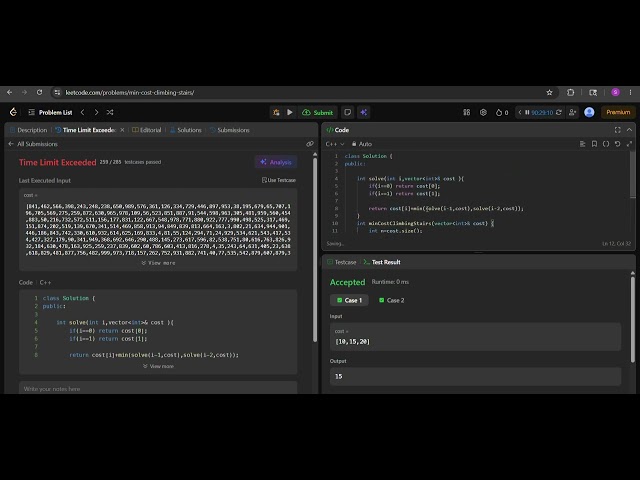Open settings gear icon in top bar

point(483,112)
